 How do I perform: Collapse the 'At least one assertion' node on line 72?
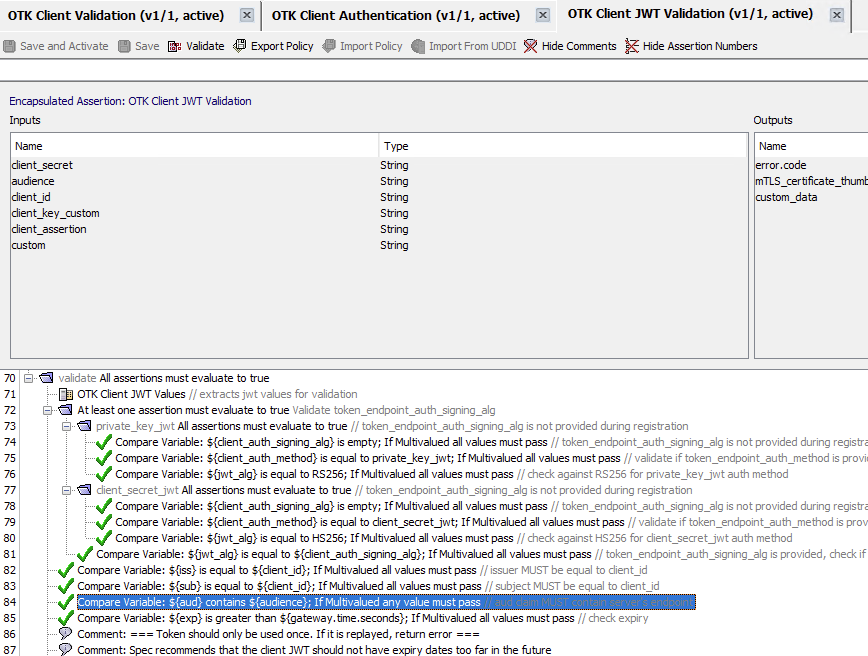point(47,410)
